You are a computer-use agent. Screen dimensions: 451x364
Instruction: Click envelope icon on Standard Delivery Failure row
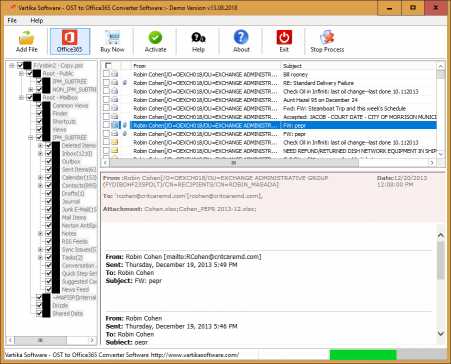pos(115,83)
